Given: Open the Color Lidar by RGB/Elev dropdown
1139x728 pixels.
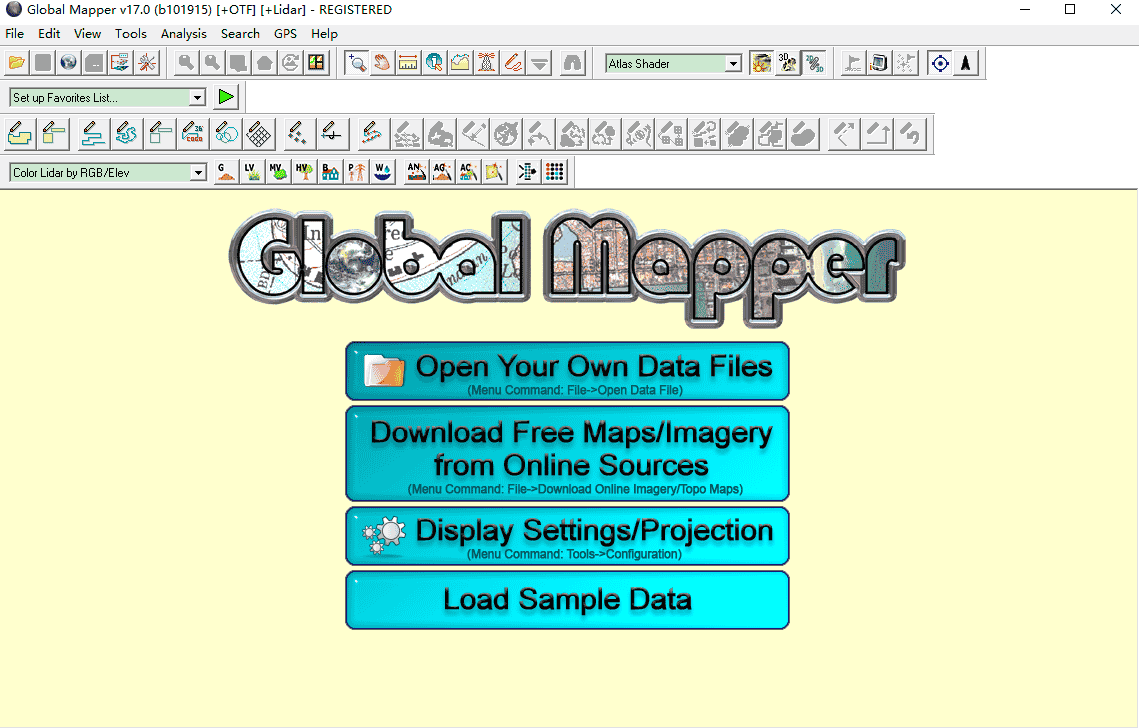Looking at the screenshot, I should [197, 173].
